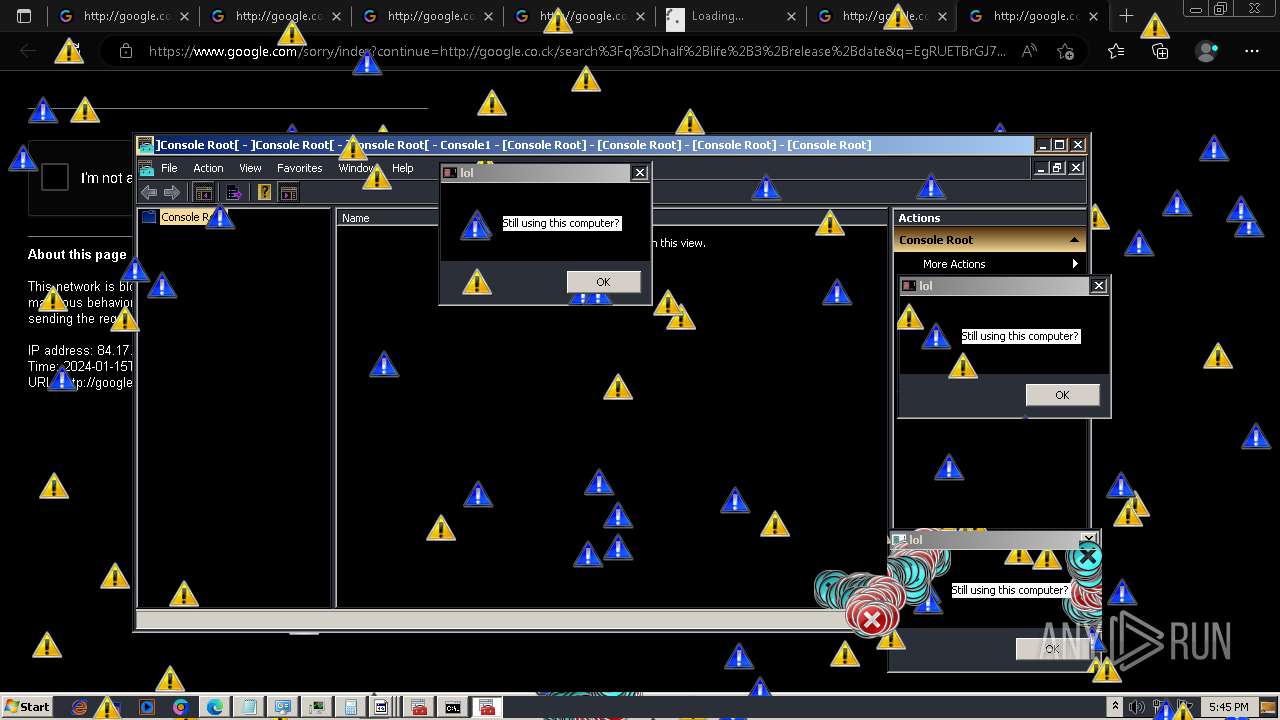Collapse Console Root section in Actions pane

pyautogui.click(x=1075, y=240)
